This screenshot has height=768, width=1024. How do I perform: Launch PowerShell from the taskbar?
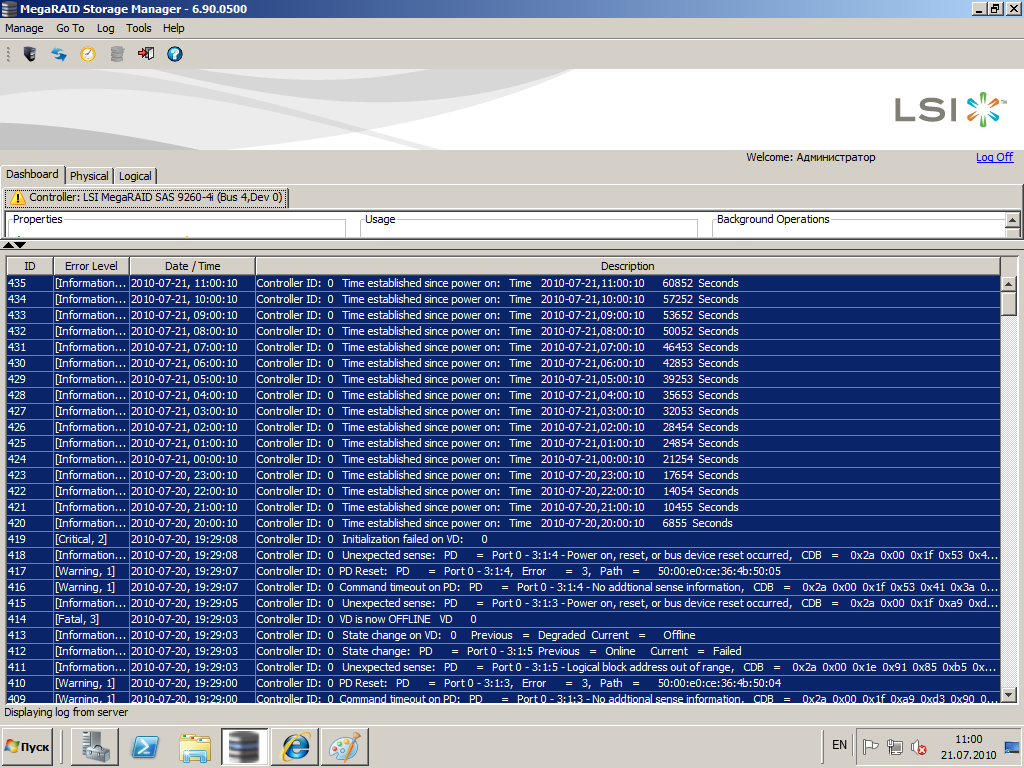pos(146,746)
